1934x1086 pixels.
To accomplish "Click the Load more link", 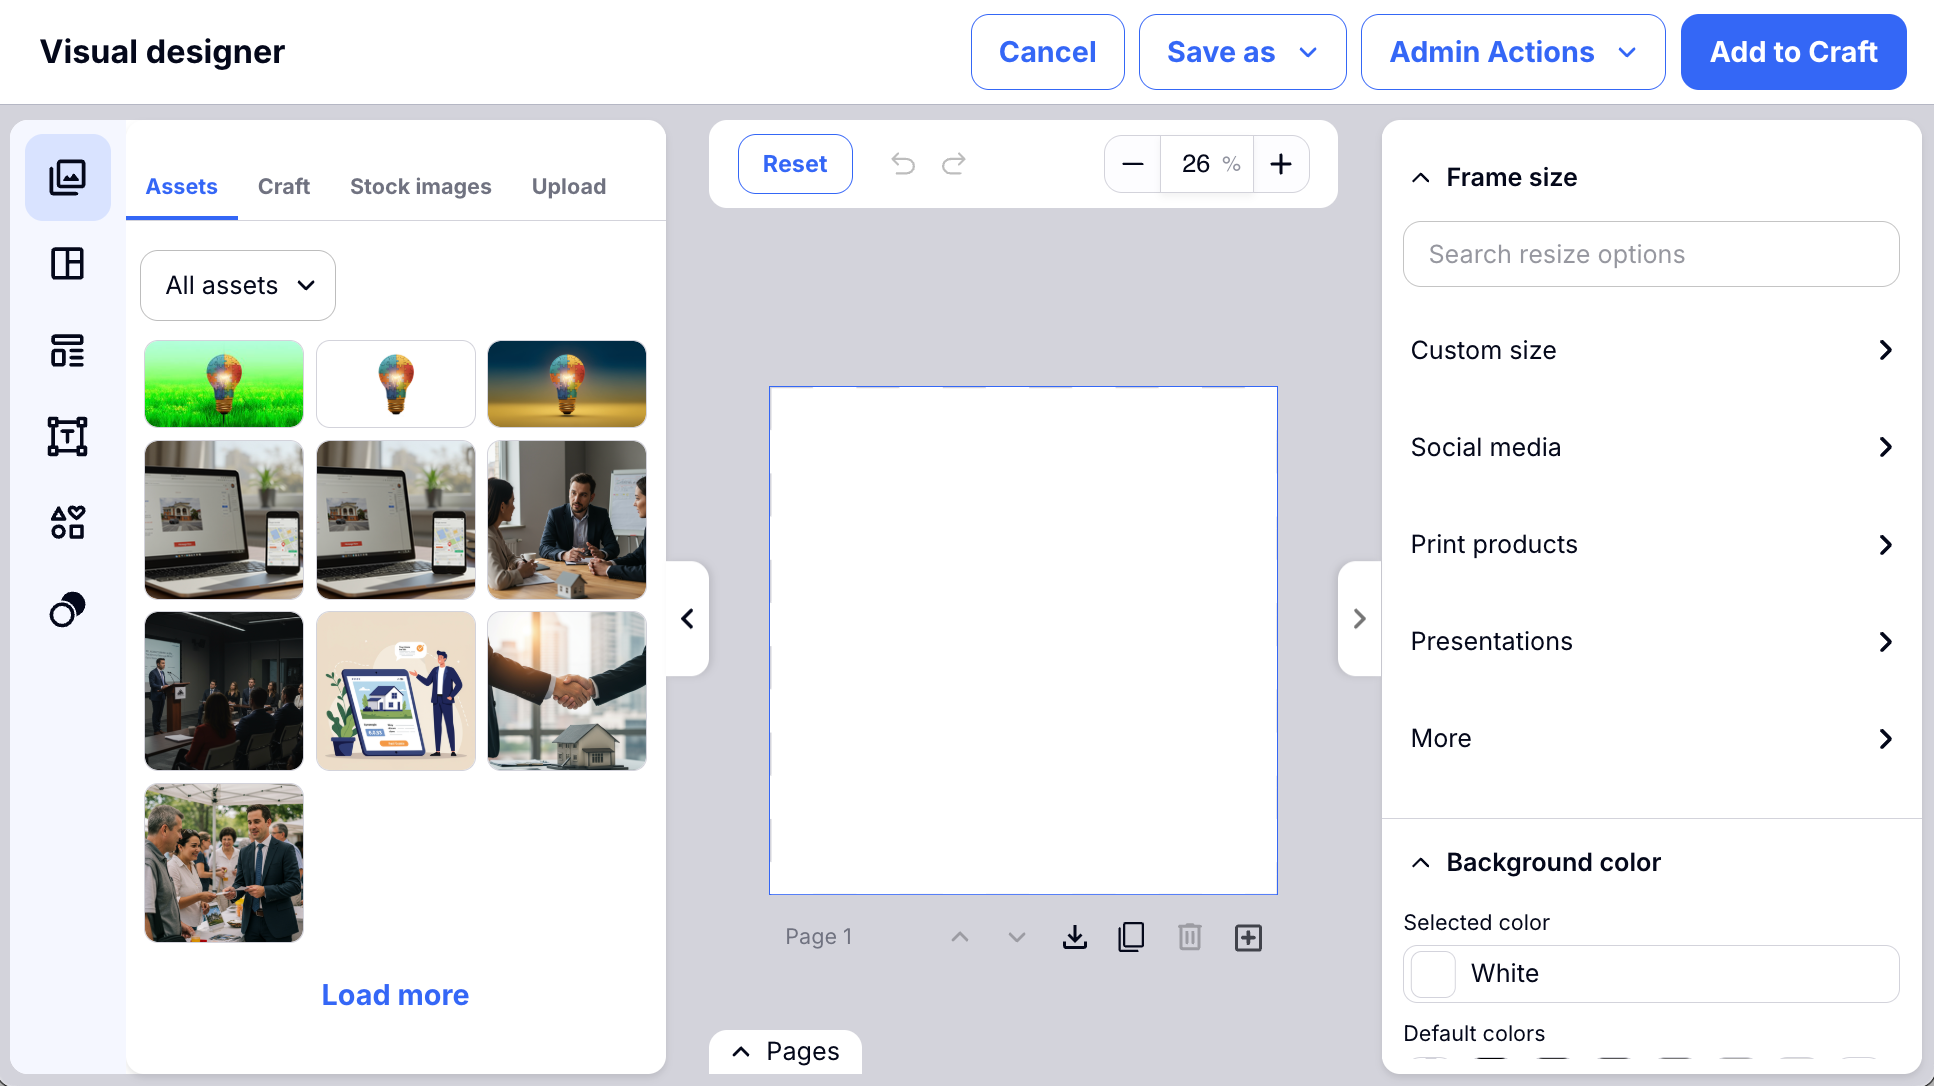I will (x=395, y=995).
